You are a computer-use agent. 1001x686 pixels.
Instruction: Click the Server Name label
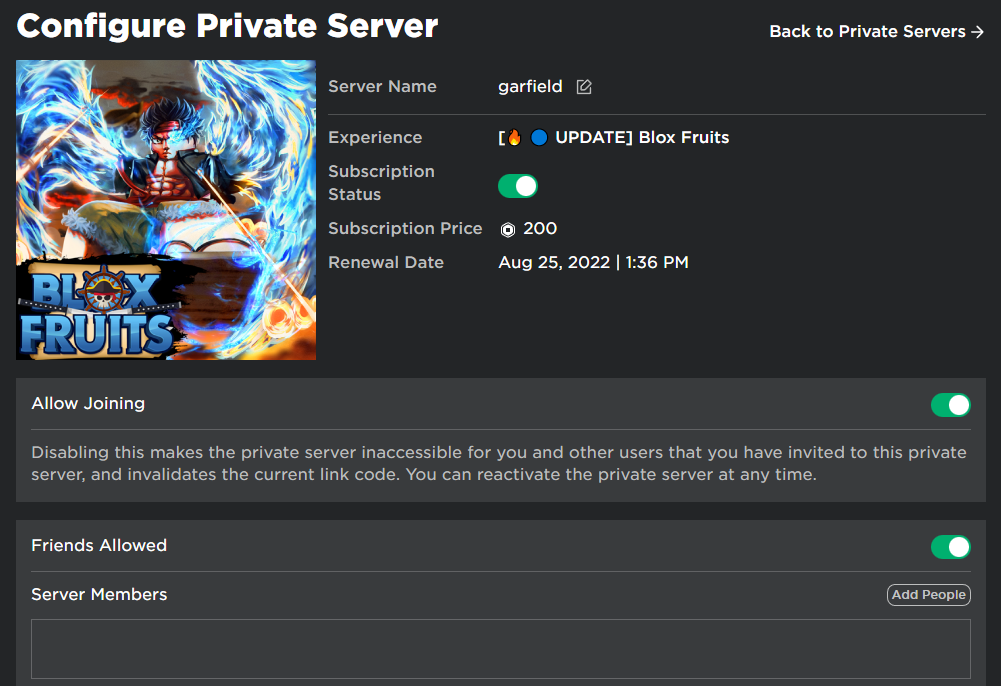[x=382, y=86]
